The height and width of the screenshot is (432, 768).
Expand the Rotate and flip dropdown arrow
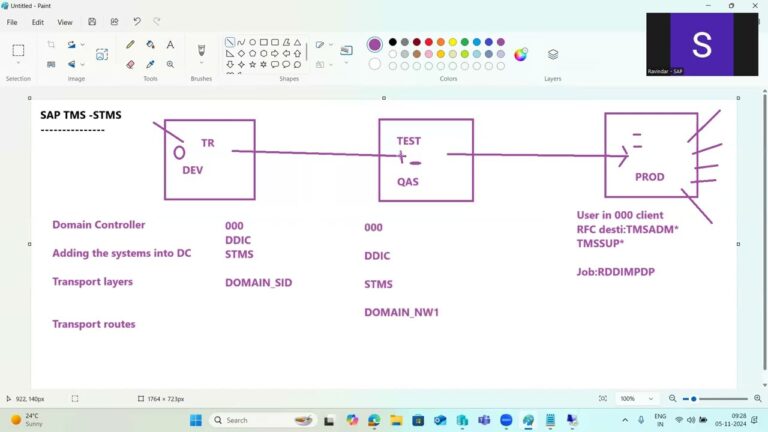82,64
